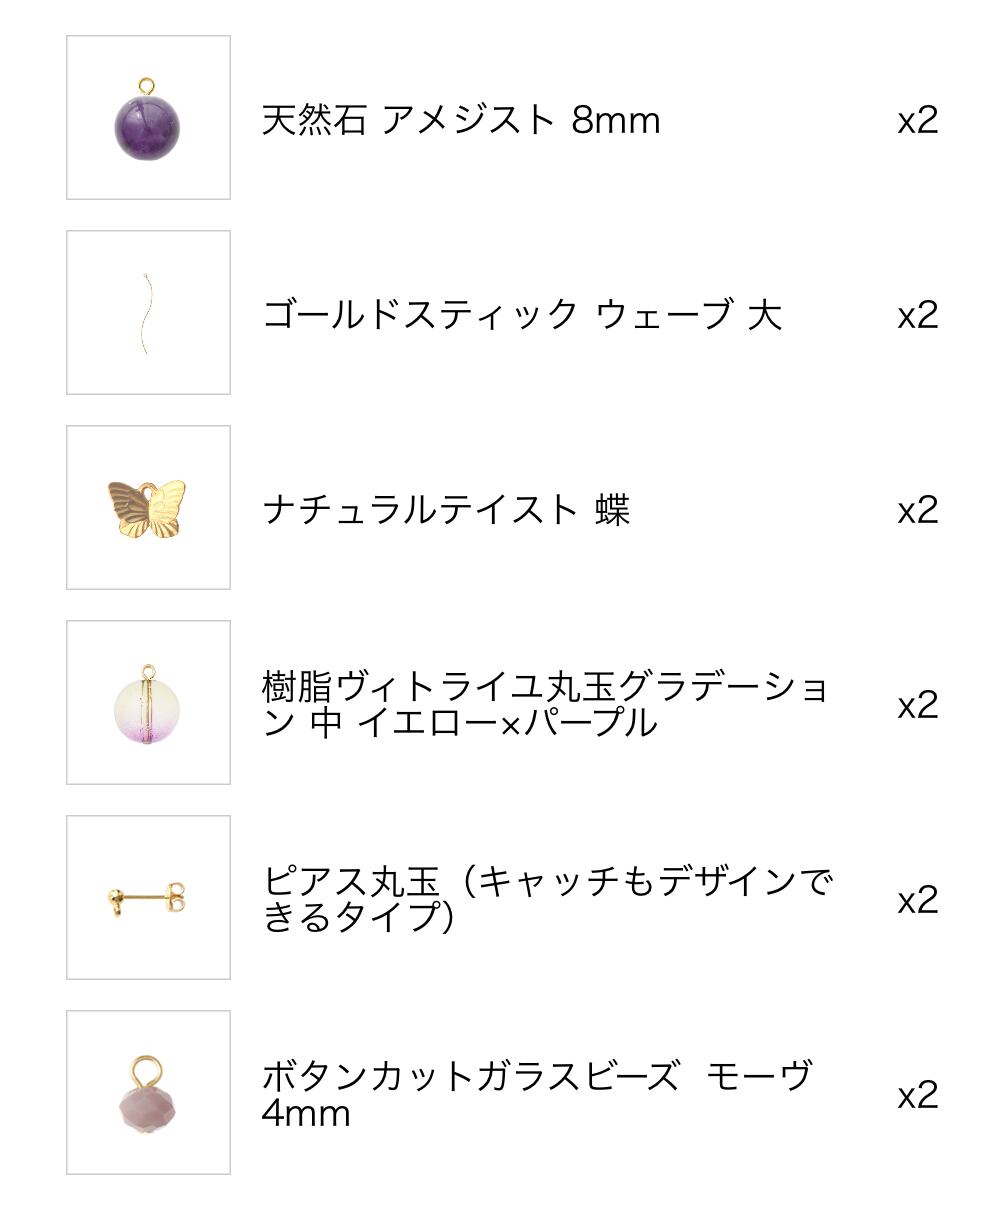Select the x2 quantity beside ボタンカットガラスビーズ
The height and width of the screenshot is (1207, 1005).
click(917, 1095)
